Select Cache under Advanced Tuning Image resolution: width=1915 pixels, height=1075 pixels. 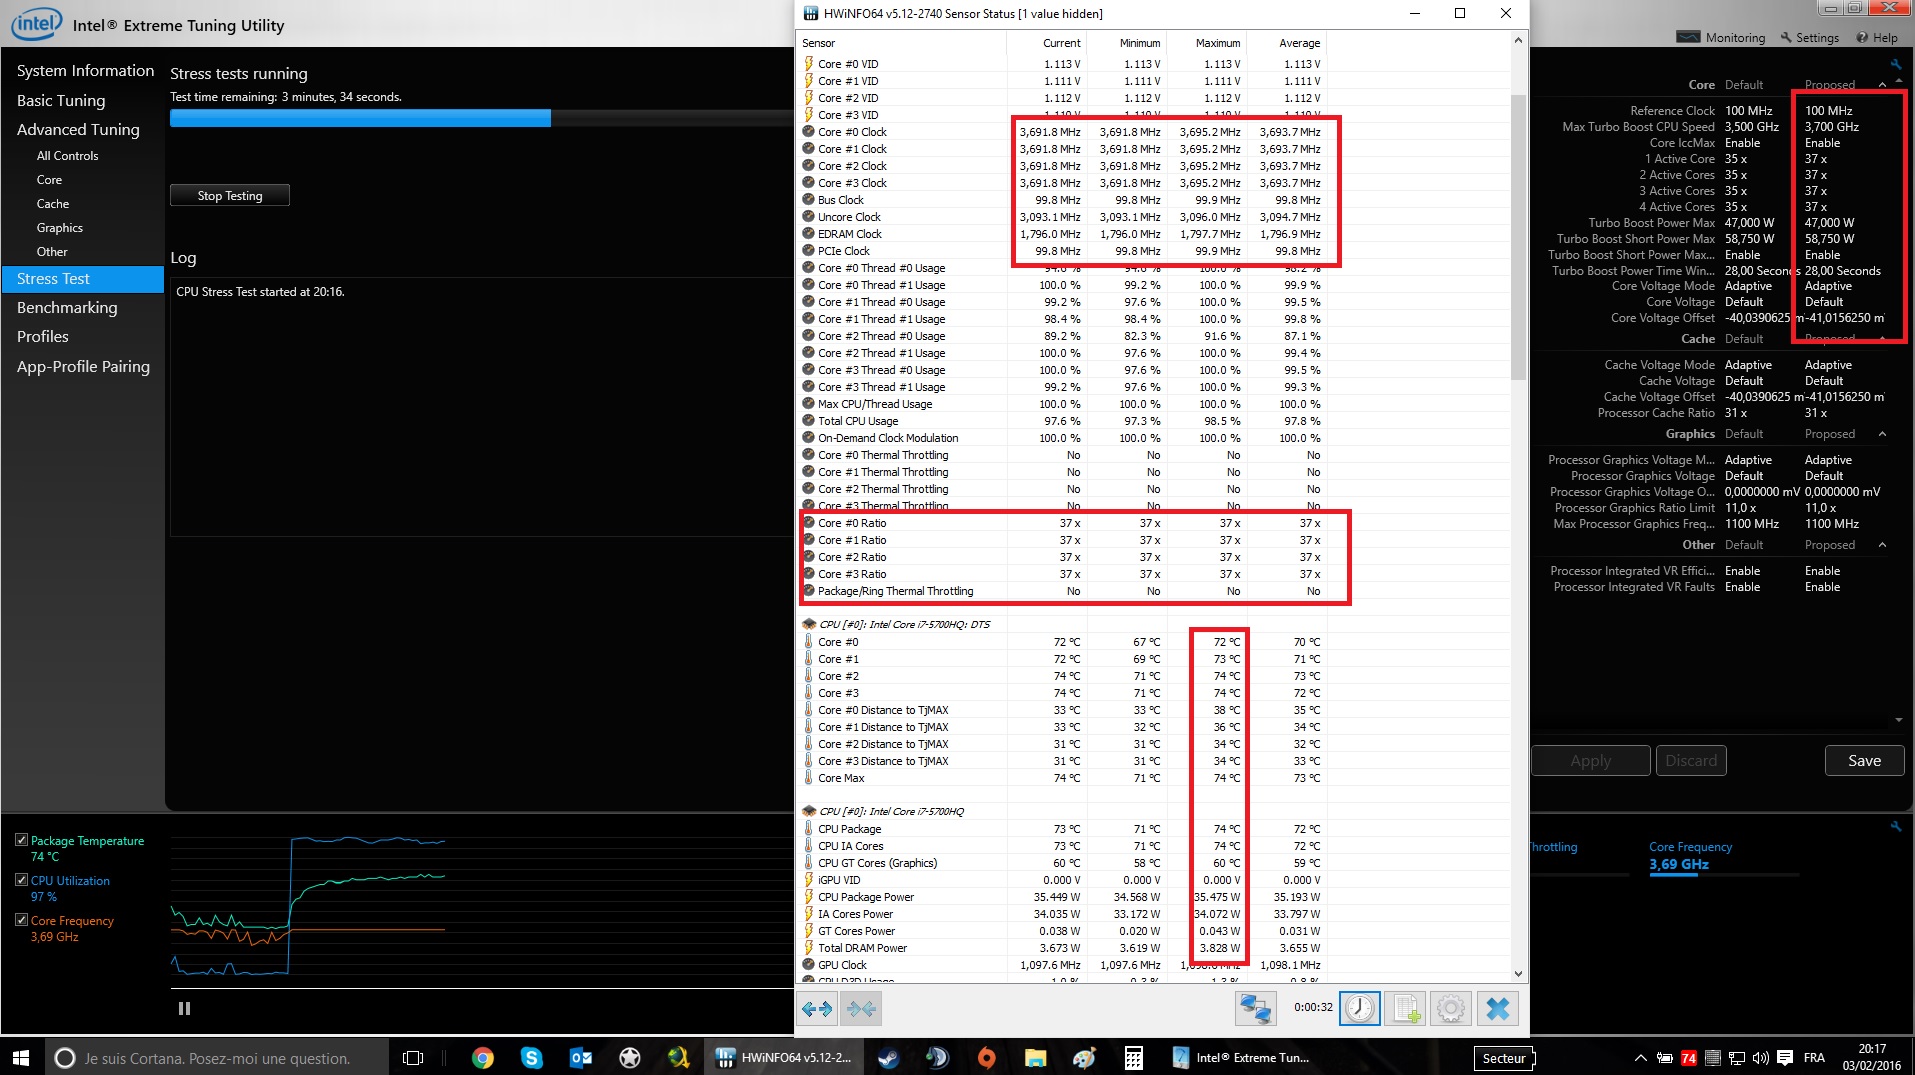pos(53,204)
